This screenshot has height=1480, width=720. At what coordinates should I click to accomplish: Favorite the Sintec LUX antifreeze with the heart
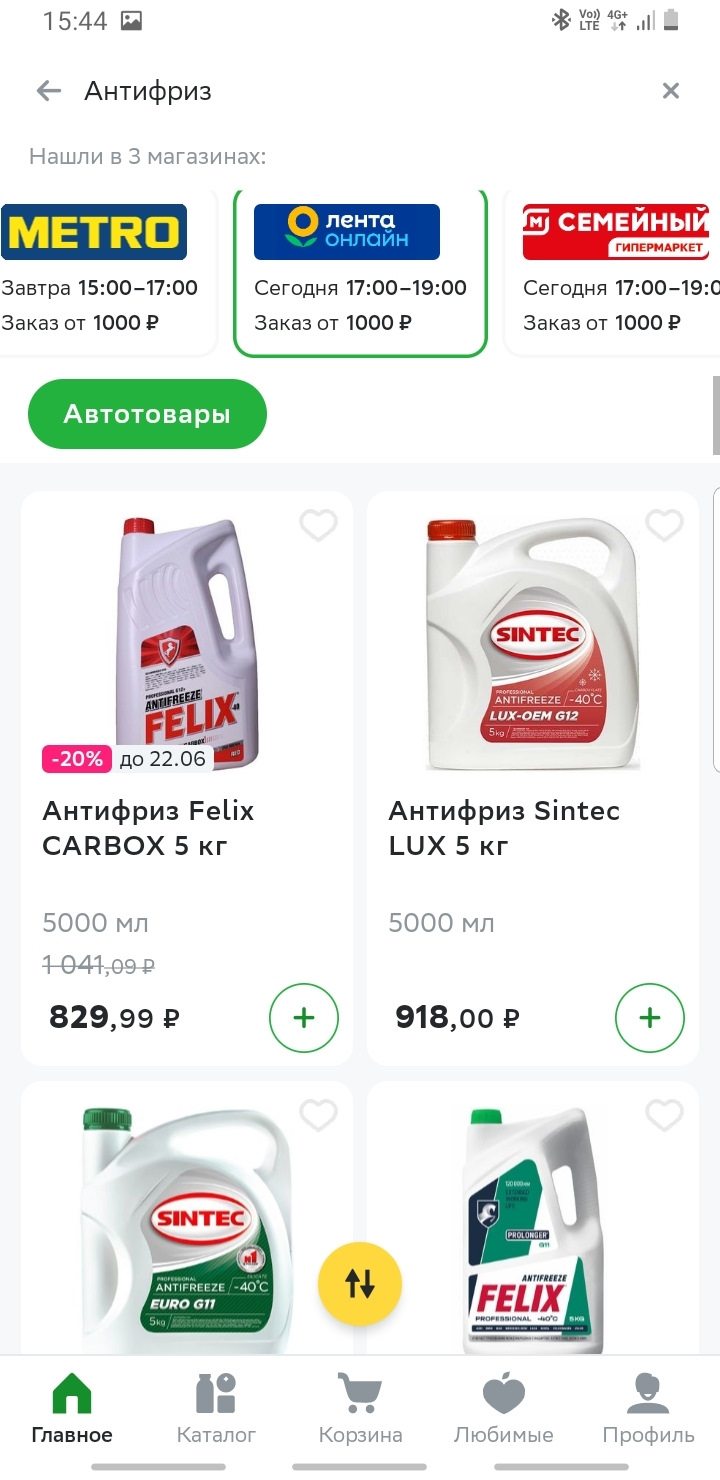click(x=665, y=525)
